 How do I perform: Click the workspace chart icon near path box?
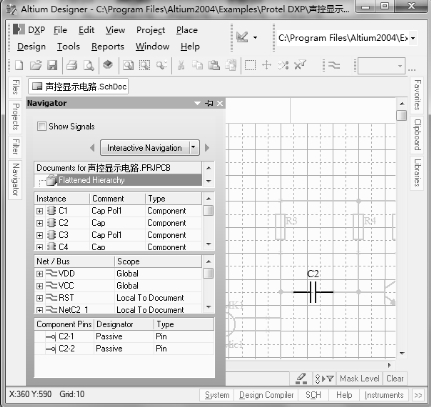242,37
